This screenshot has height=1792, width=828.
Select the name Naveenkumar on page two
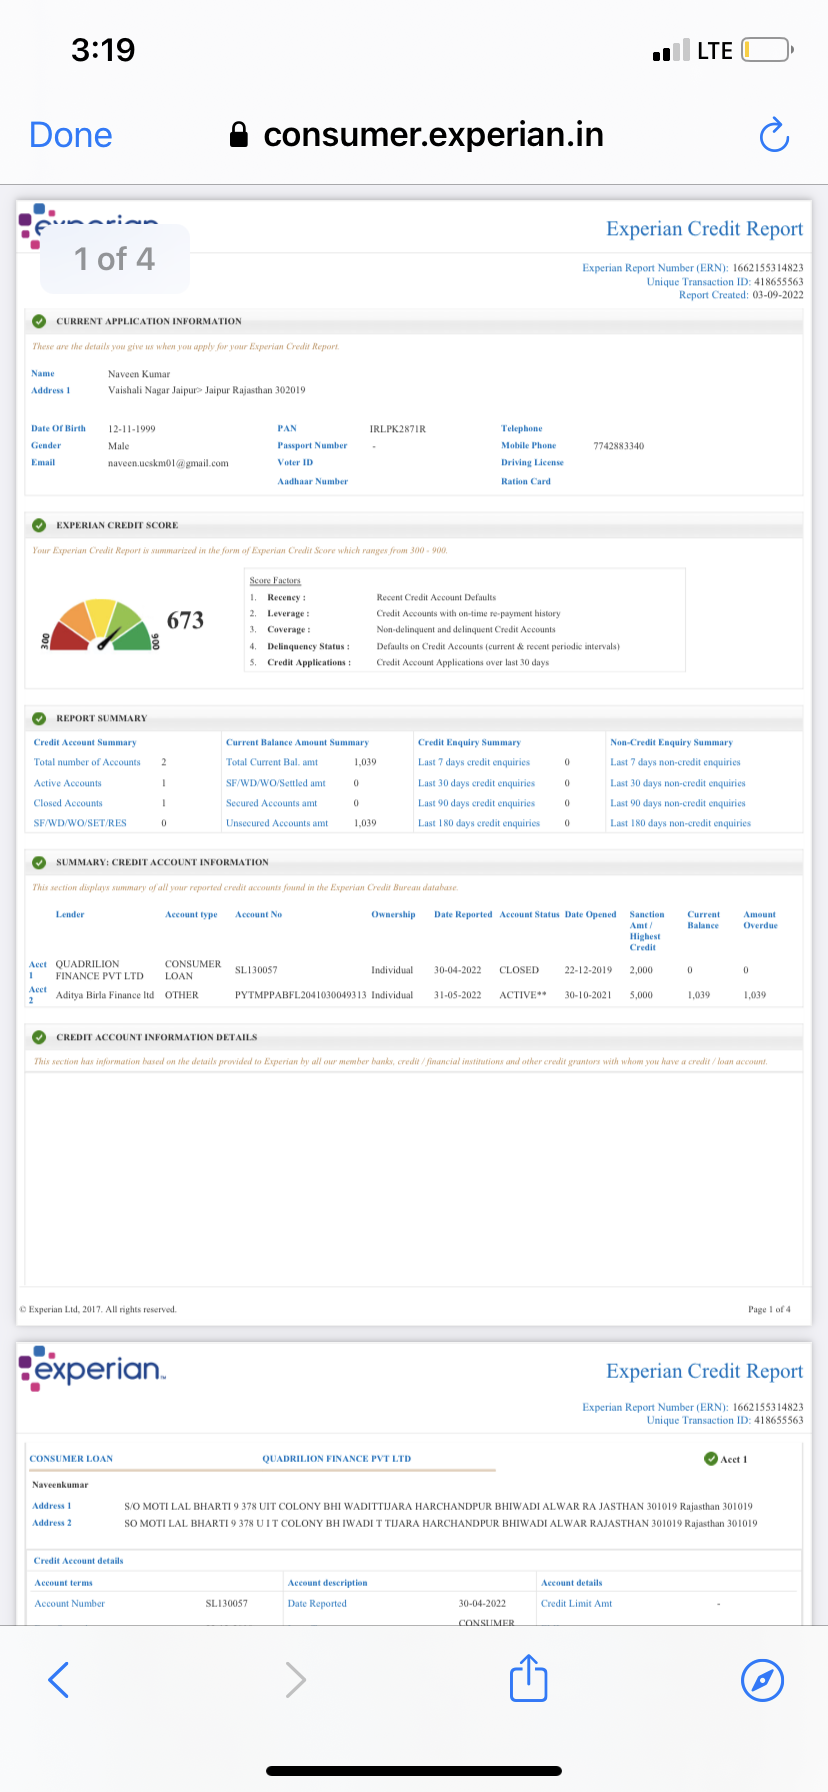pyautogui.click(x=60, y=1485)
